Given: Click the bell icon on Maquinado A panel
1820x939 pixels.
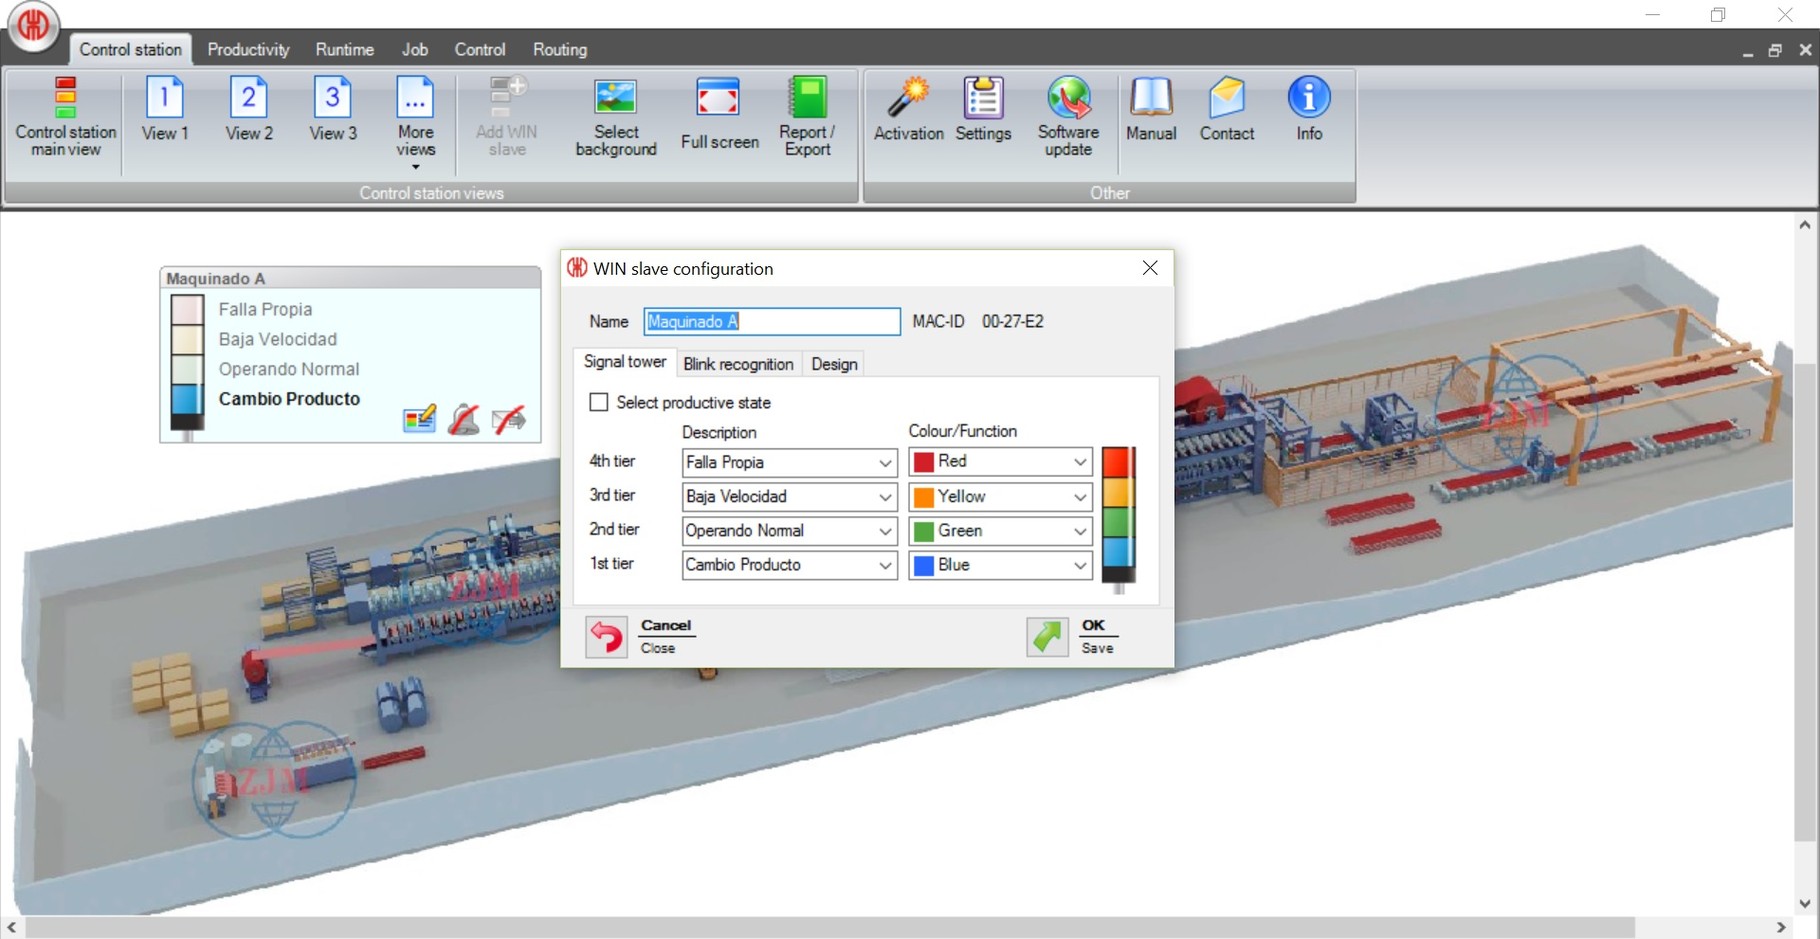Looking at the screenshot, I should [x=463, y=419].
